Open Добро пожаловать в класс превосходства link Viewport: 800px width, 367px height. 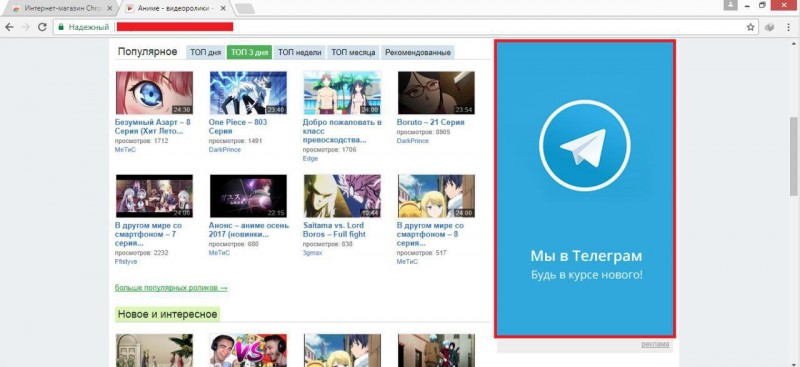tap(342, 131)
